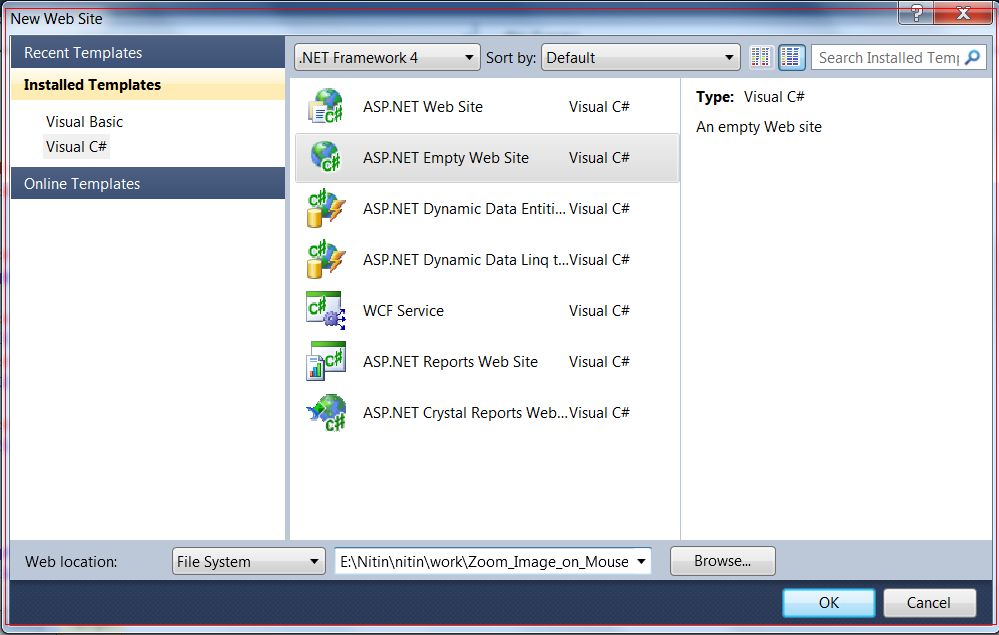Select the Visual C# language node
Viewport: 999px width, 635px height.
coord(76,146)
